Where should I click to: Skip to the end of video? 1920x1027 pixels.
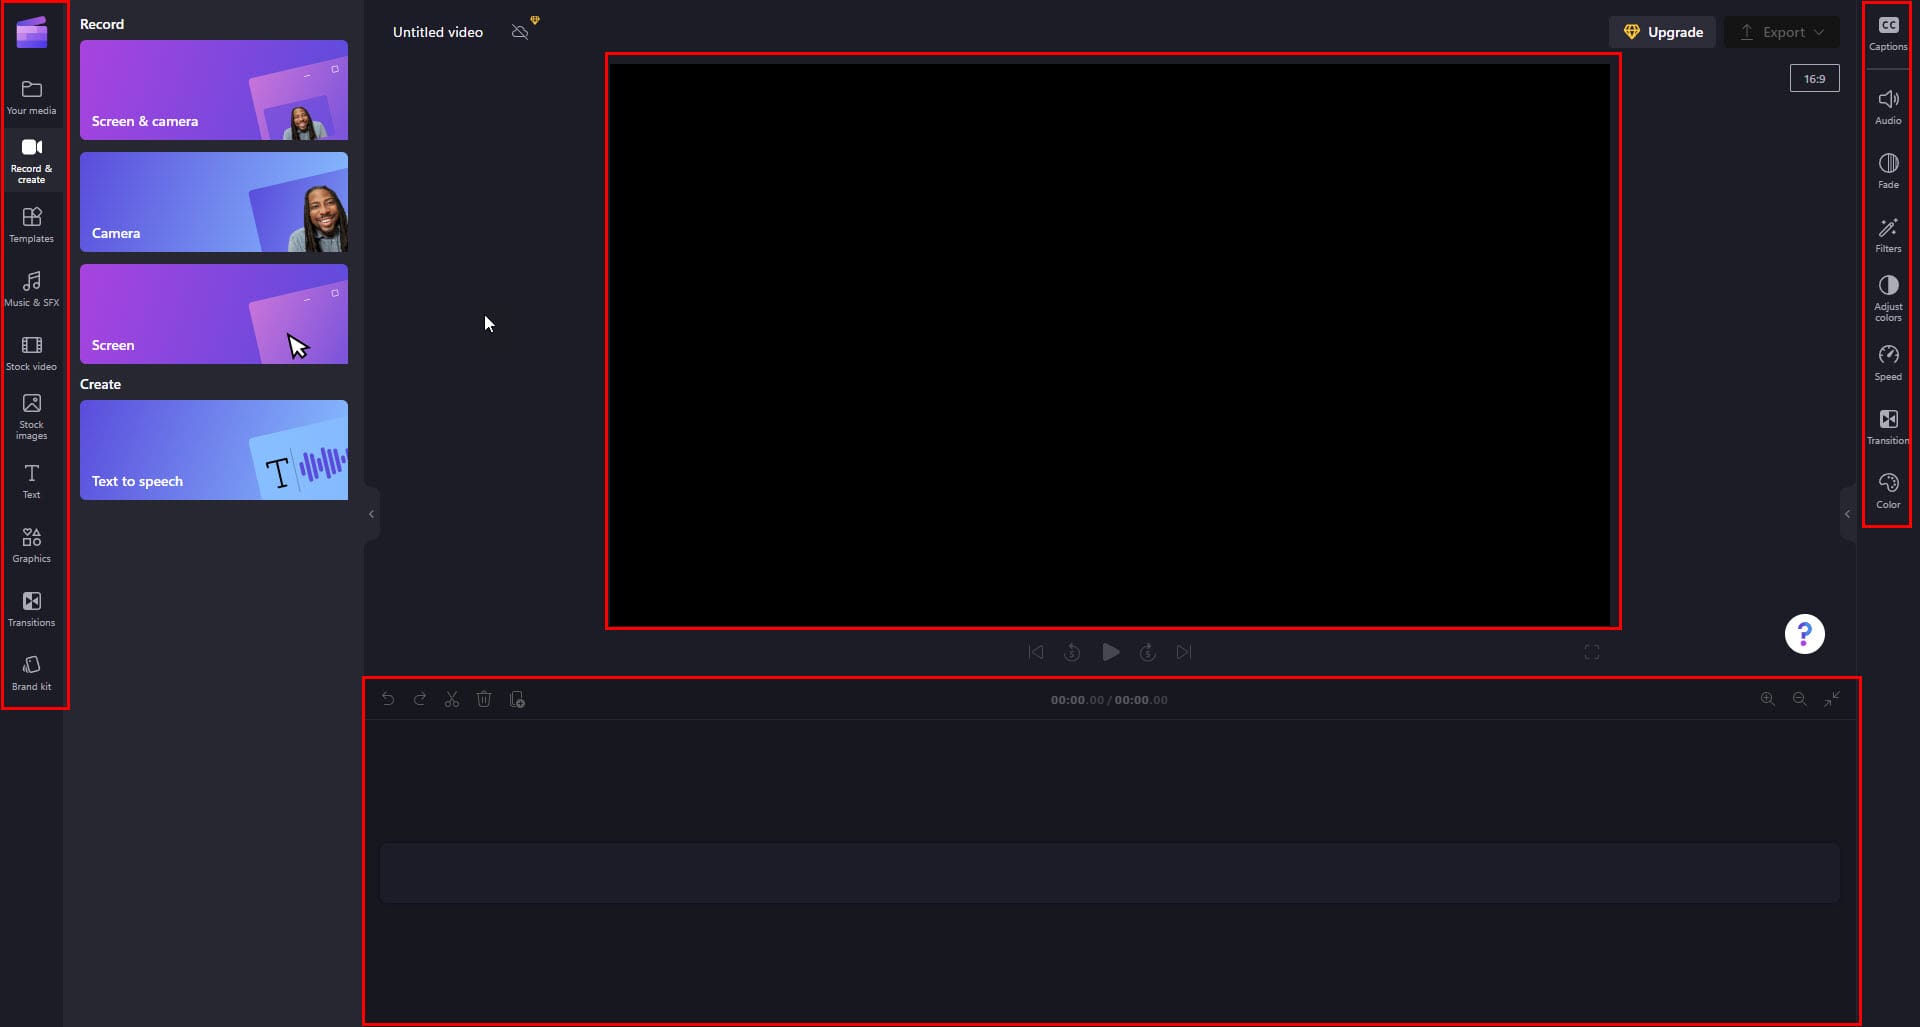(1184, 652)
